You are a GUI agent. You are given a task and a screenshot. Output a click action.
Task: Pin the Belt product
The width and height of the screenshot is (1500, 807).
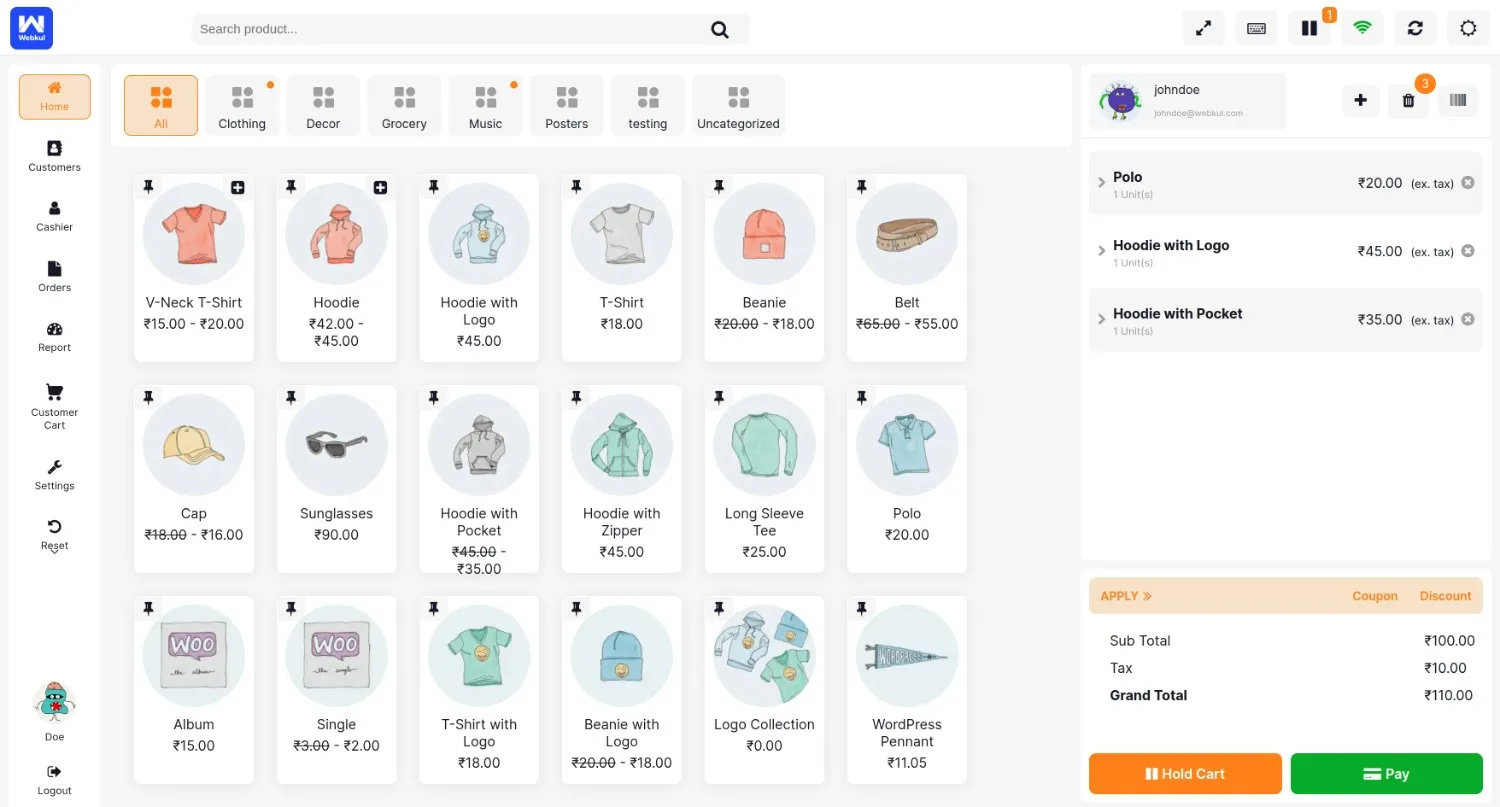tap(861, 187)
